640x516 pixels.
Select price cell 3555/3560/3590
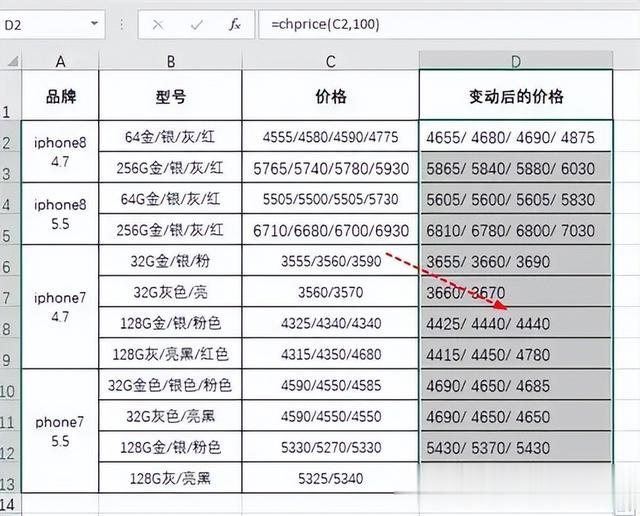coord(331,260)
